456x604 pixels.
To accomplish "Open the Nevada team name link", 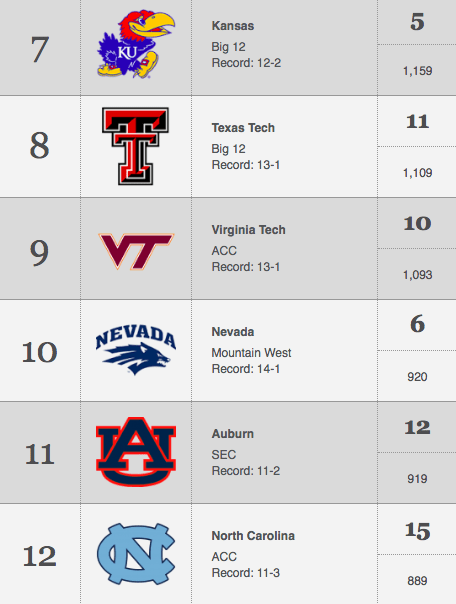I will (x=233, y=332).
